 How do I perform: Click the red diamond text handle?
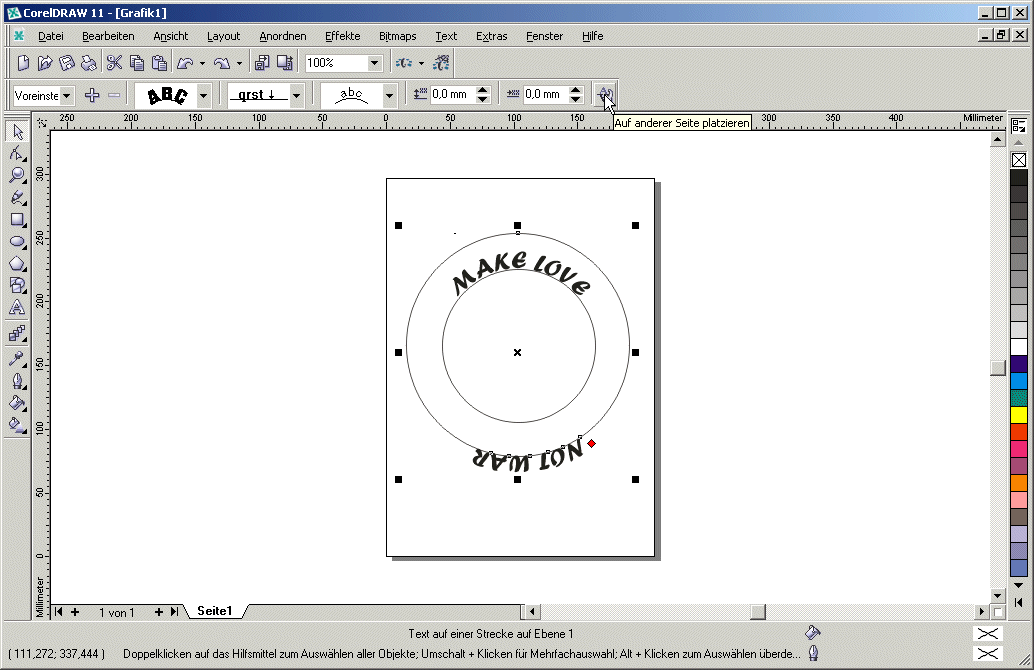592,444
